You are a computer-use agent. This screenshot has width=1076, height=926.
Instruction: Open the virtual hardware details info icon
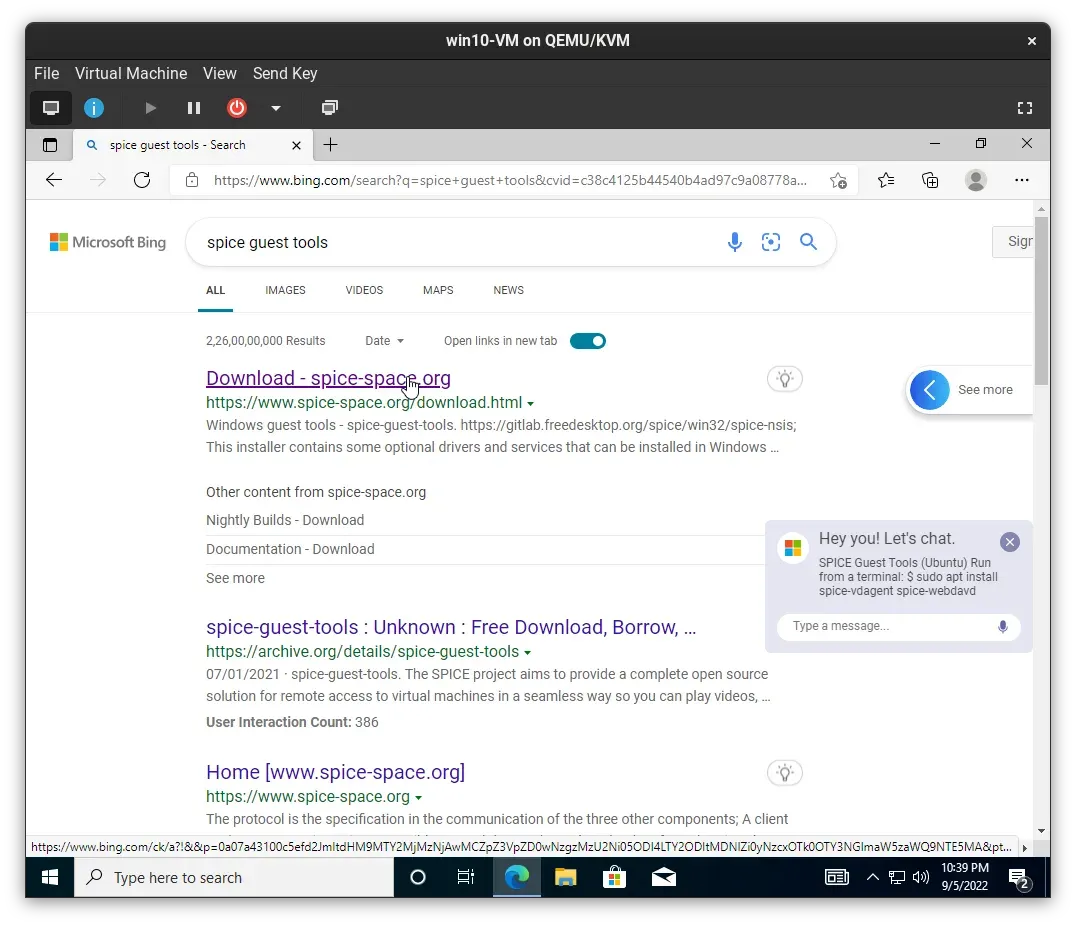click(x=94, y=108)
